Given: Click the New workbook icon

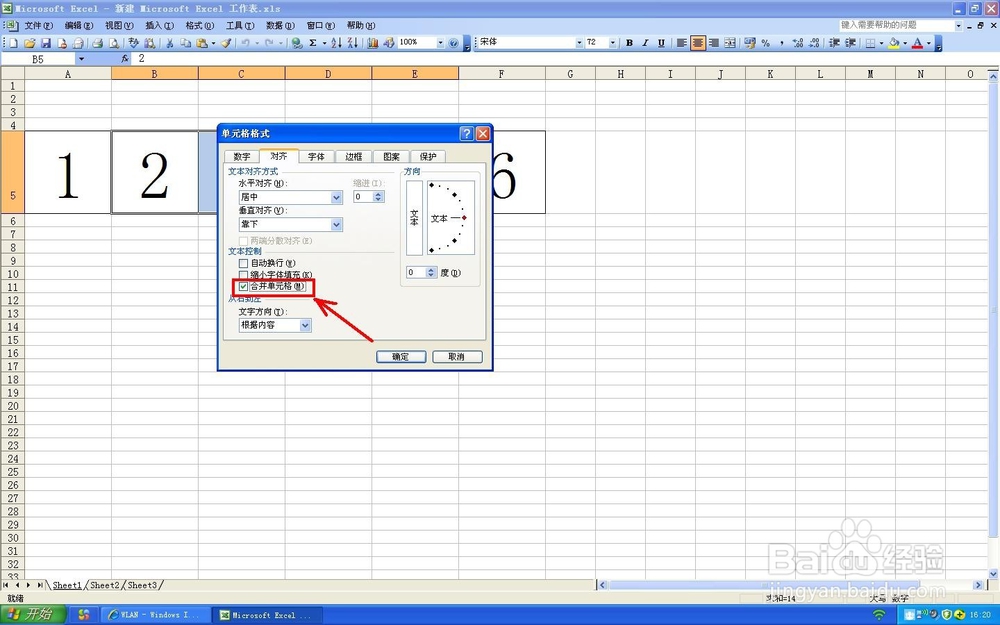Looking at the screenshot, I should (13, 43).
